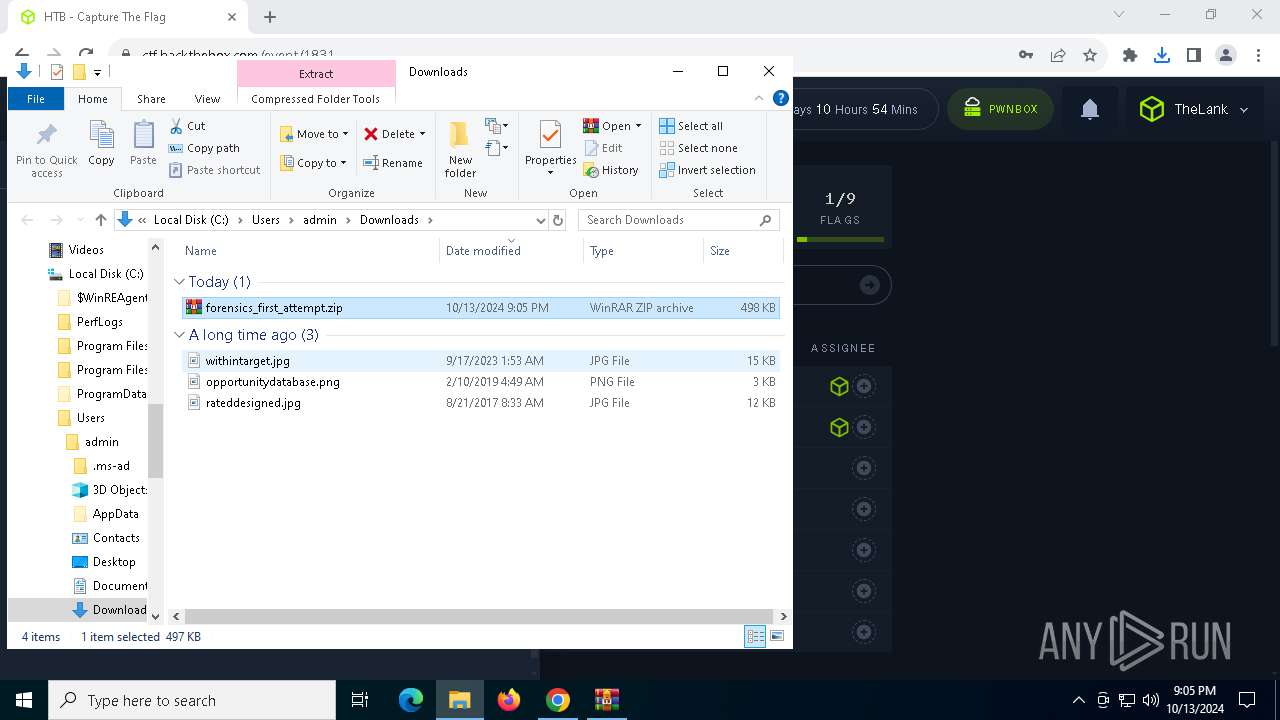This screenshot has height=720, width=1280.
Task: Switch to large thumbnails view icon
Action: click(776, 636)
